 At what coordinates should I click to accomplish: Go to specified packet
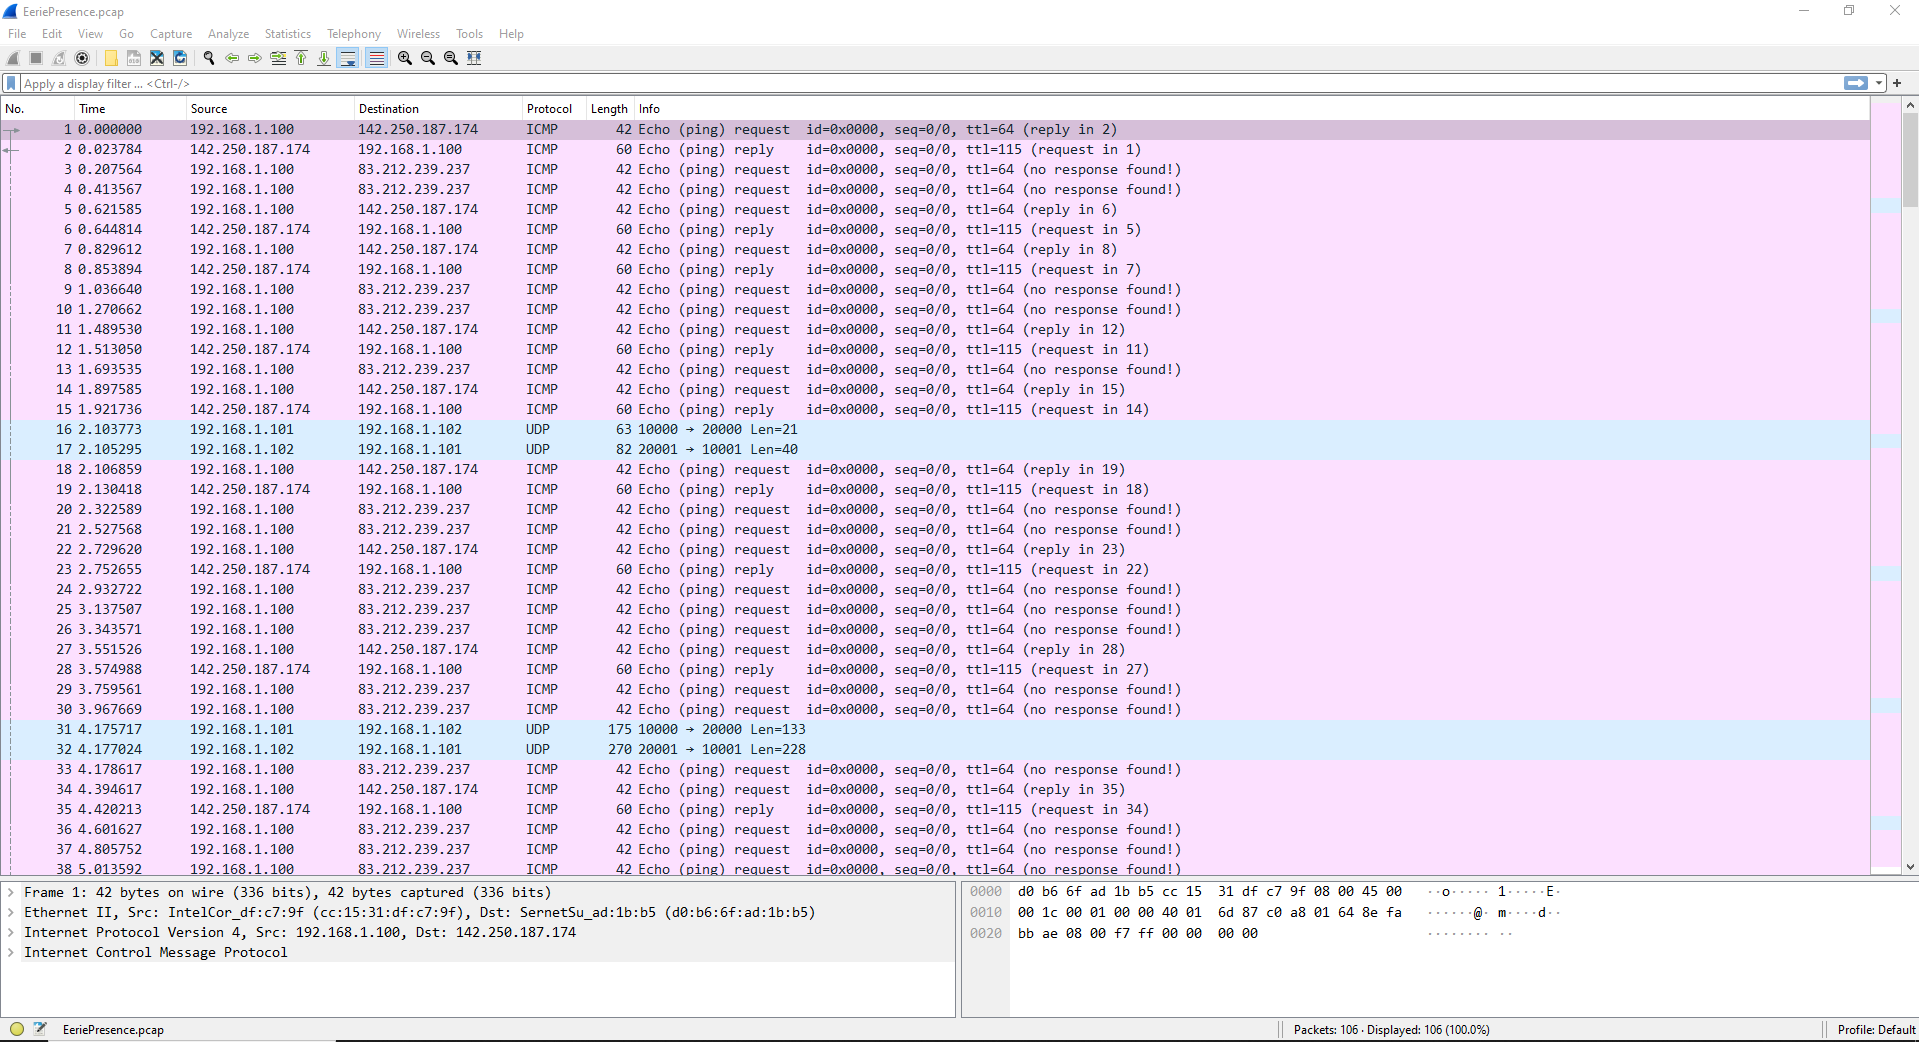point(278,58)
